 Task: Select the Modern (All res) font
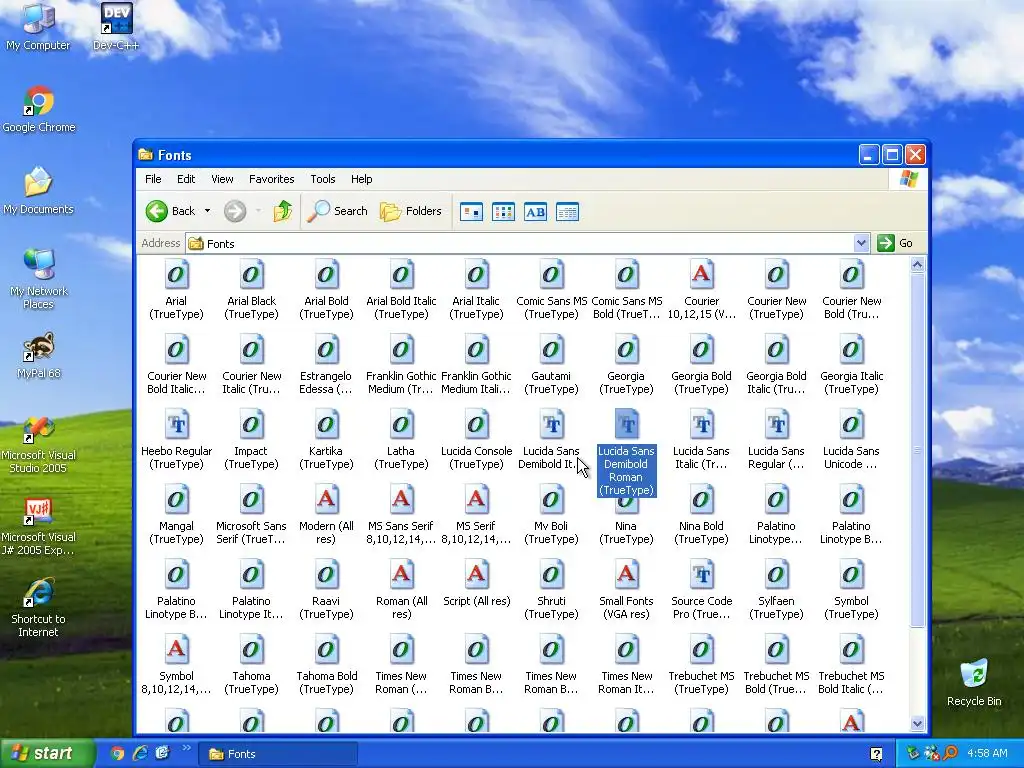click(x=326, y=500)
